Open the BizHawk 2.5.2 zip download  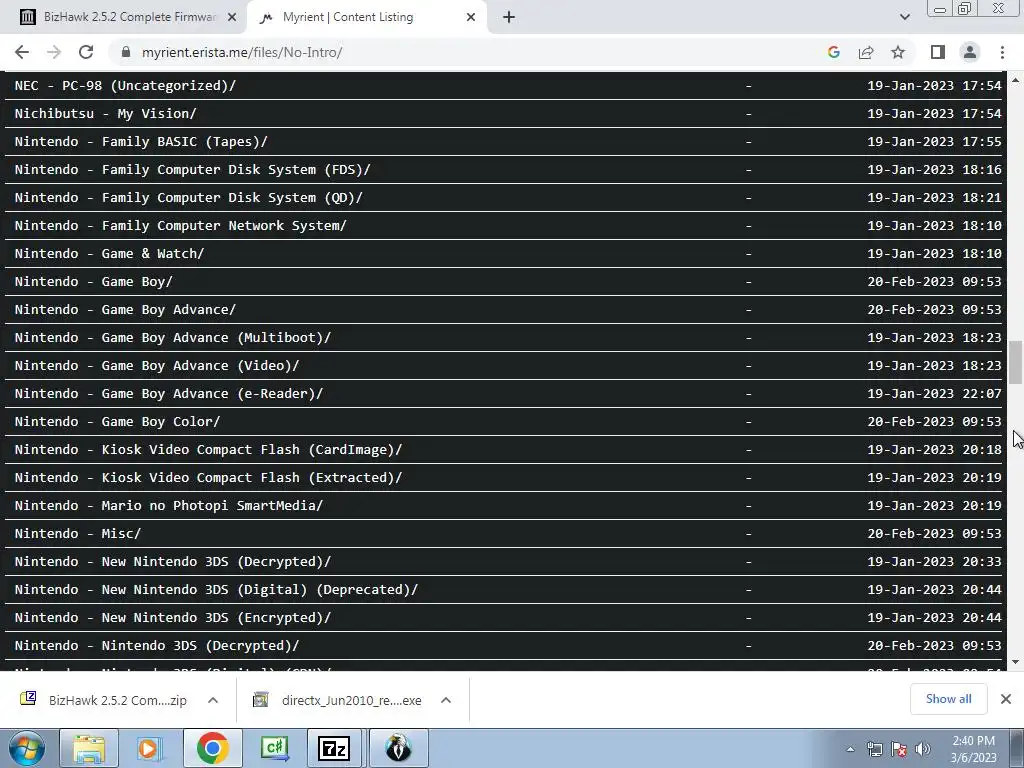pos(104,700)
